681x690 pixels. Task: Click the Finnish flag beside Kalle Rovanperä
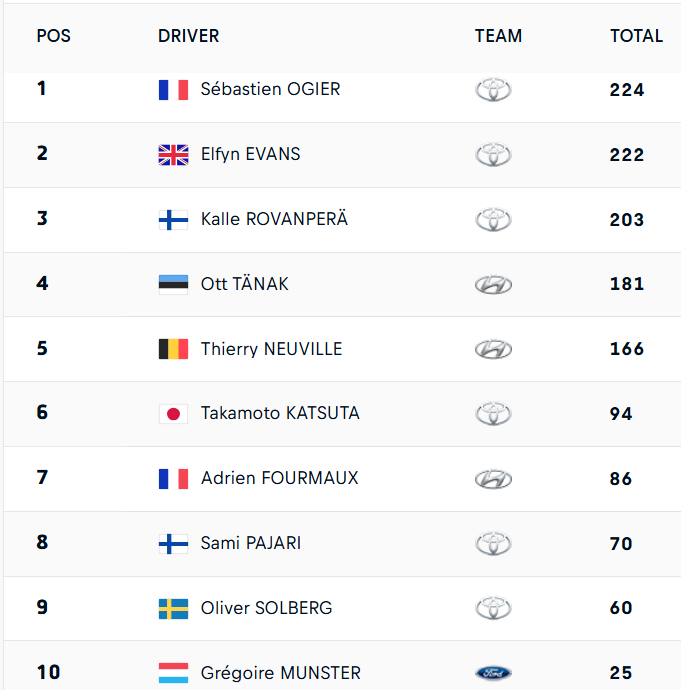point(173,220)
